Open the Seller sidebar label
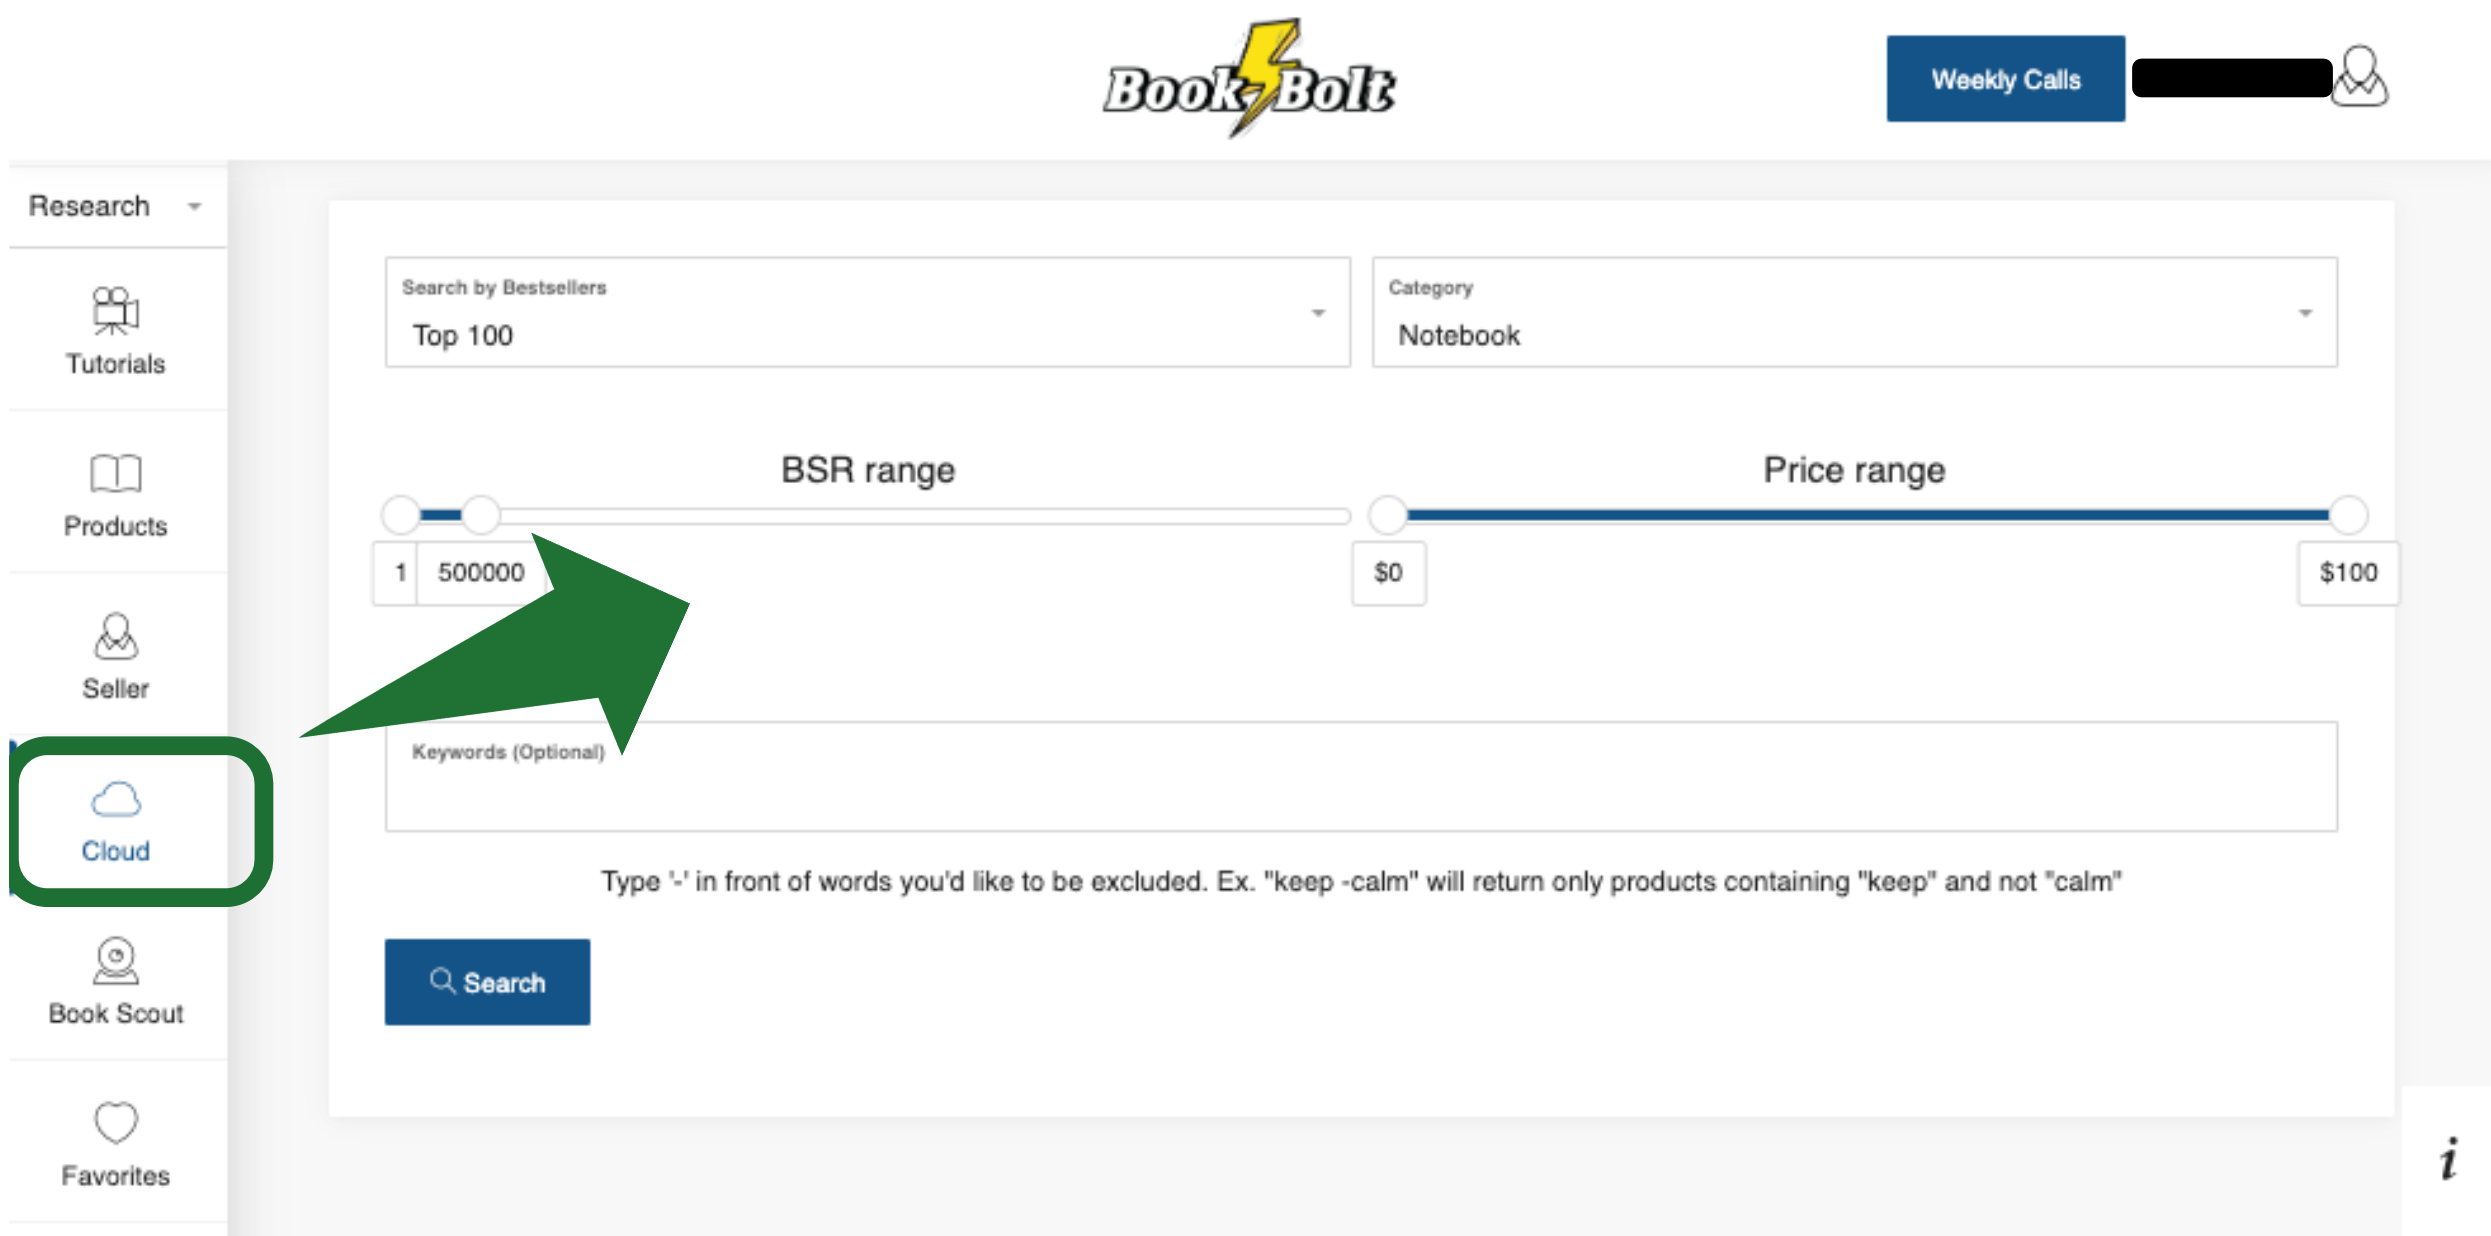Screen dimensions: 2491x1236 [x=116, y=689]
